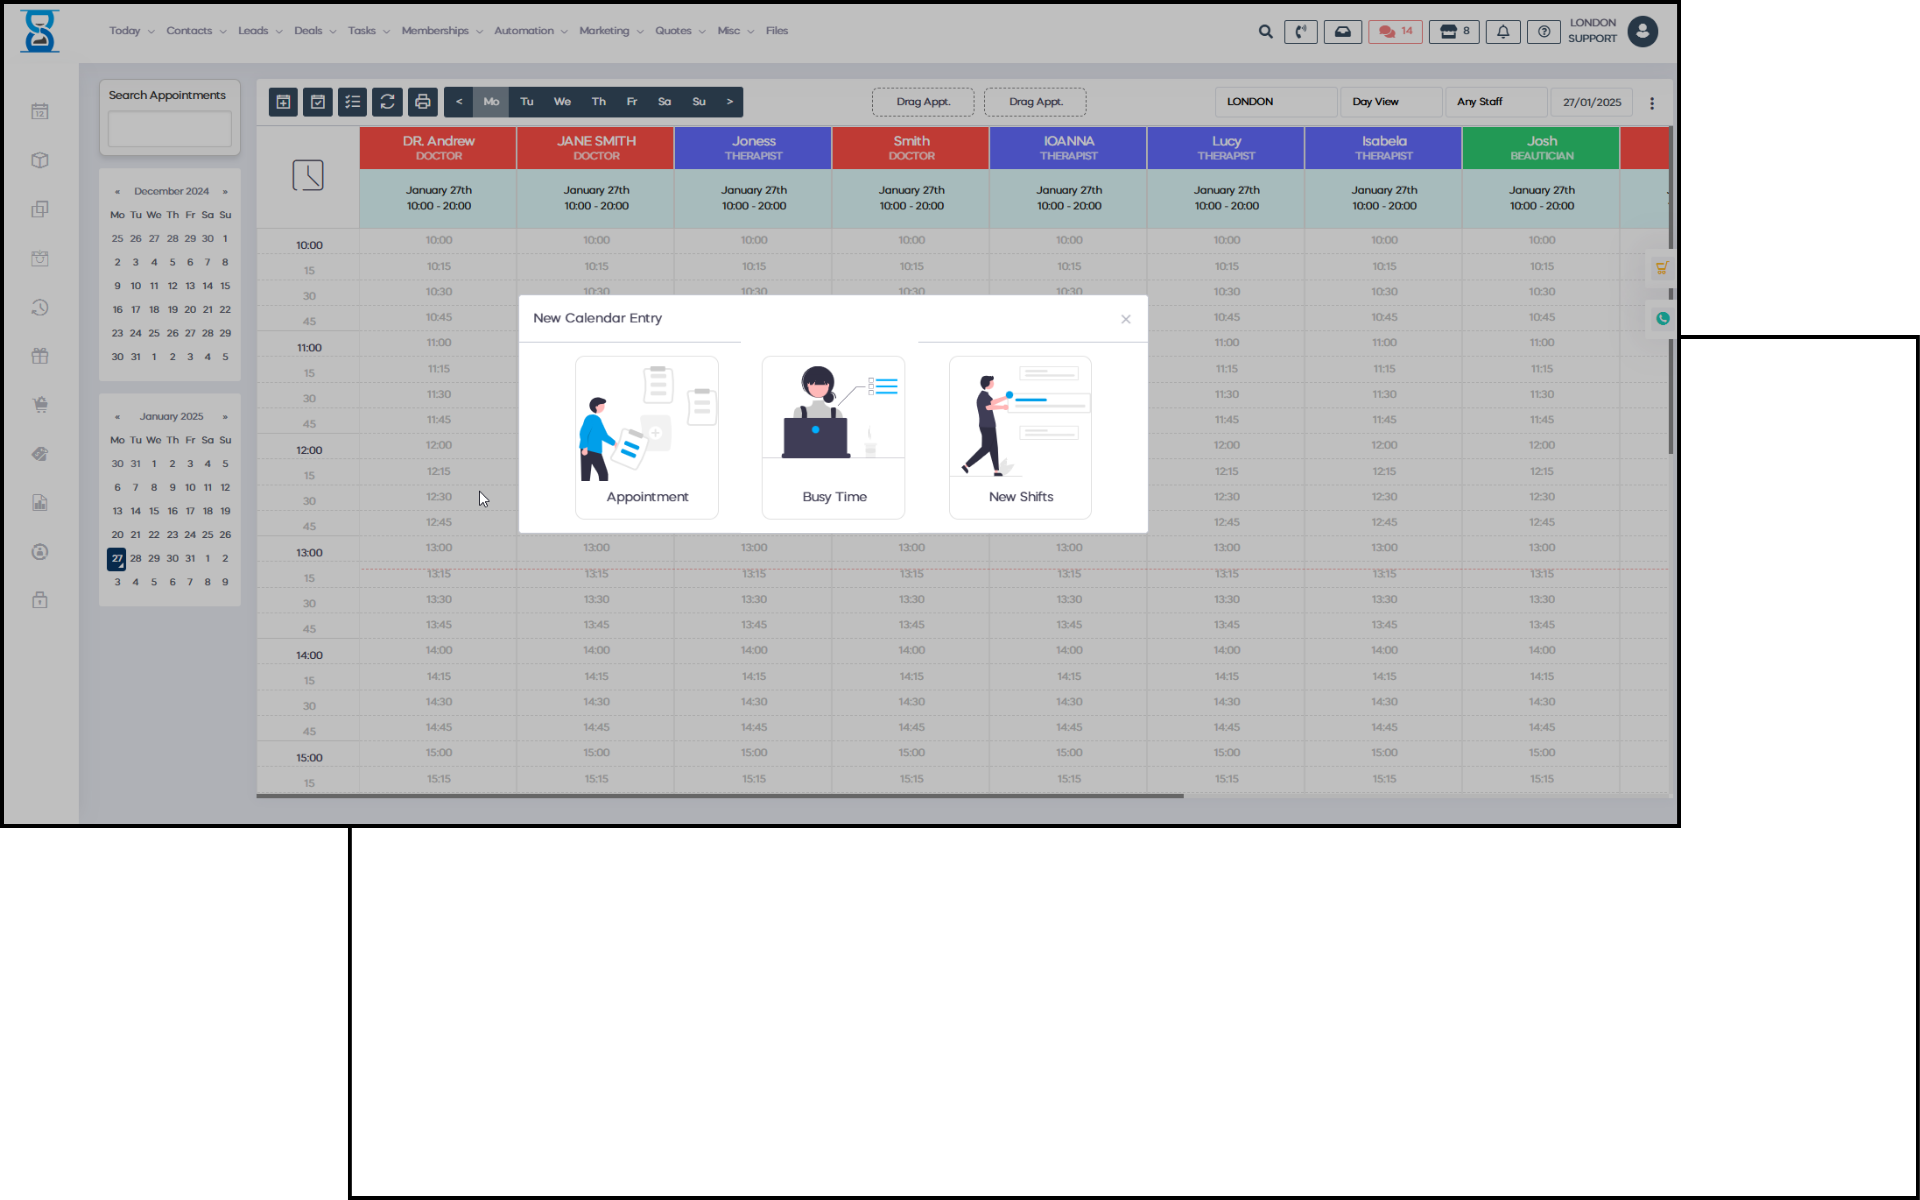This screenshot has height=1200, width=1920.
Task: Click the add calendar entry icon
Action: tap(283, 102)
